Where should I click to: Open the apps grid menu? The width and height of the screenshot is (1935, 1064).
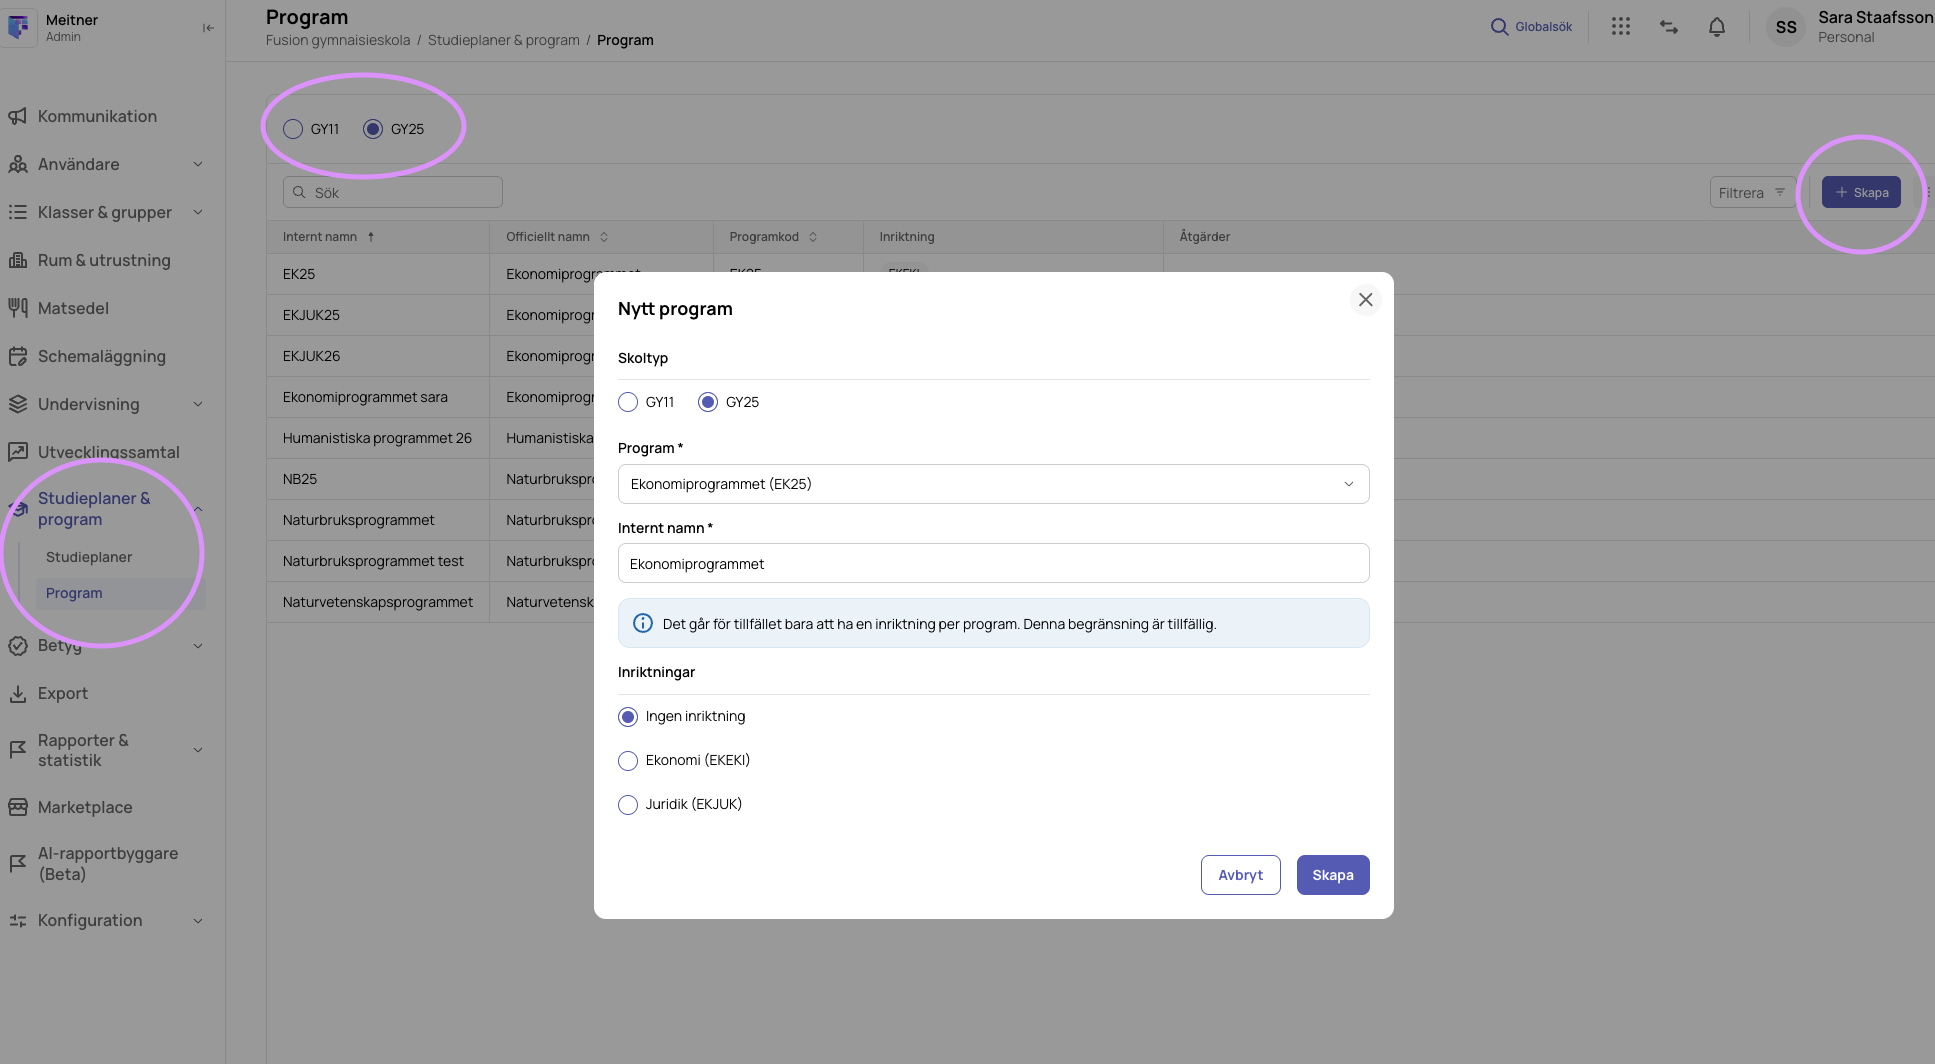(x=1620, y=27)
